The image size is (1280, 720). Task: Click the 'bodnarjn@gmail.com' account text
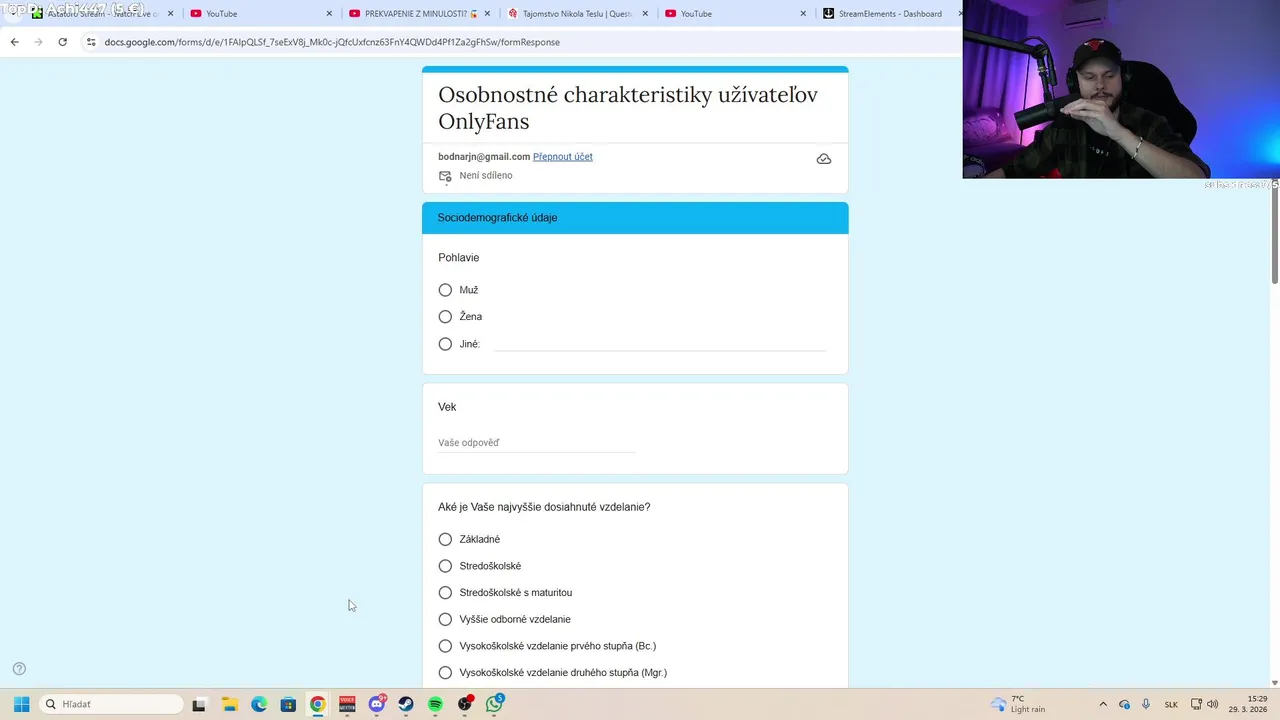pyautogui.click(x=484, y=157)
